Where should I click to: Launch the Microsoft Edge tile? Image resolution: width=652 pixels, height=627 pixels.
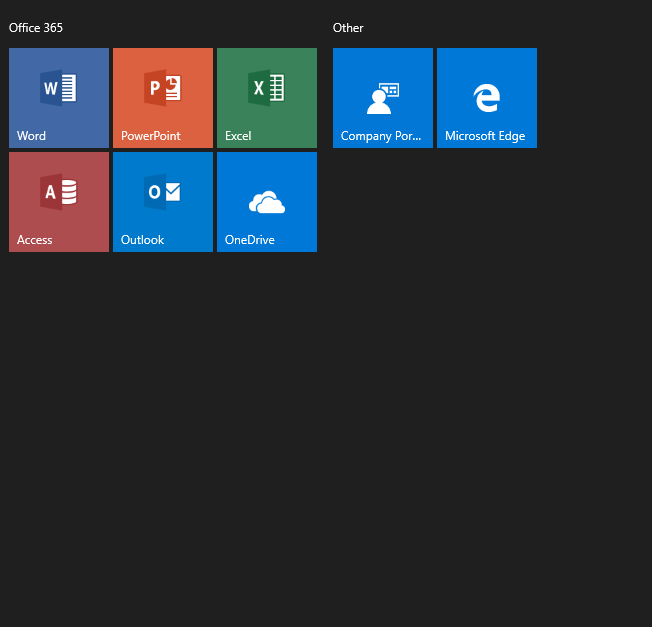(487, 98)
